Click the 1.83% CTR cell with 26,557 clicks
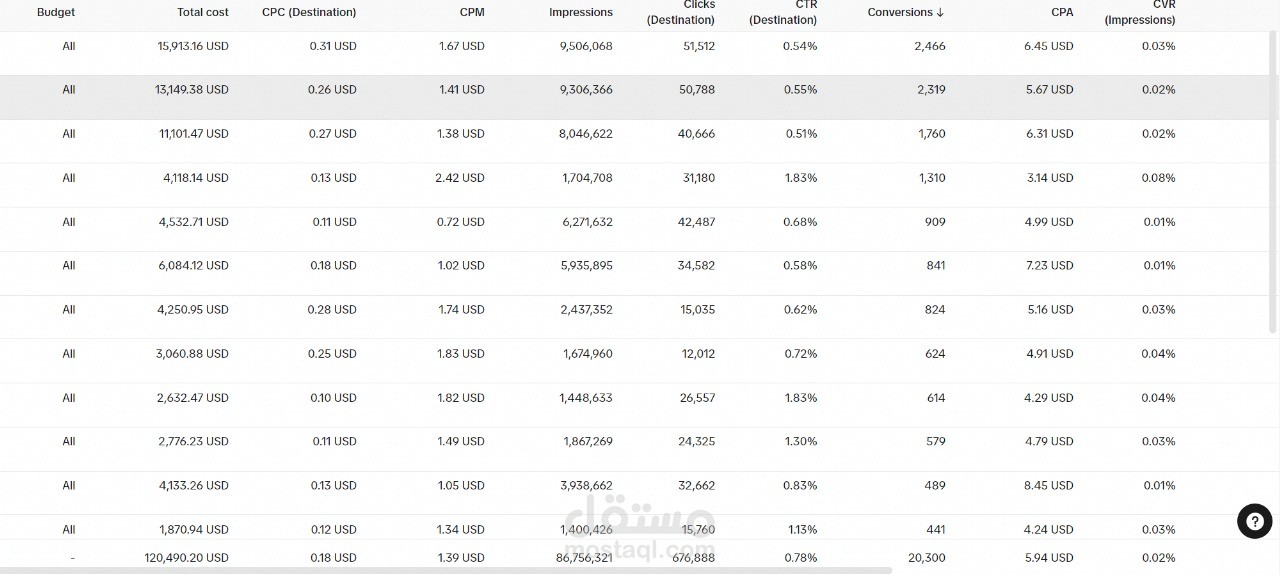Viewport: 1280px width, 575px height. tap(801, 398)
